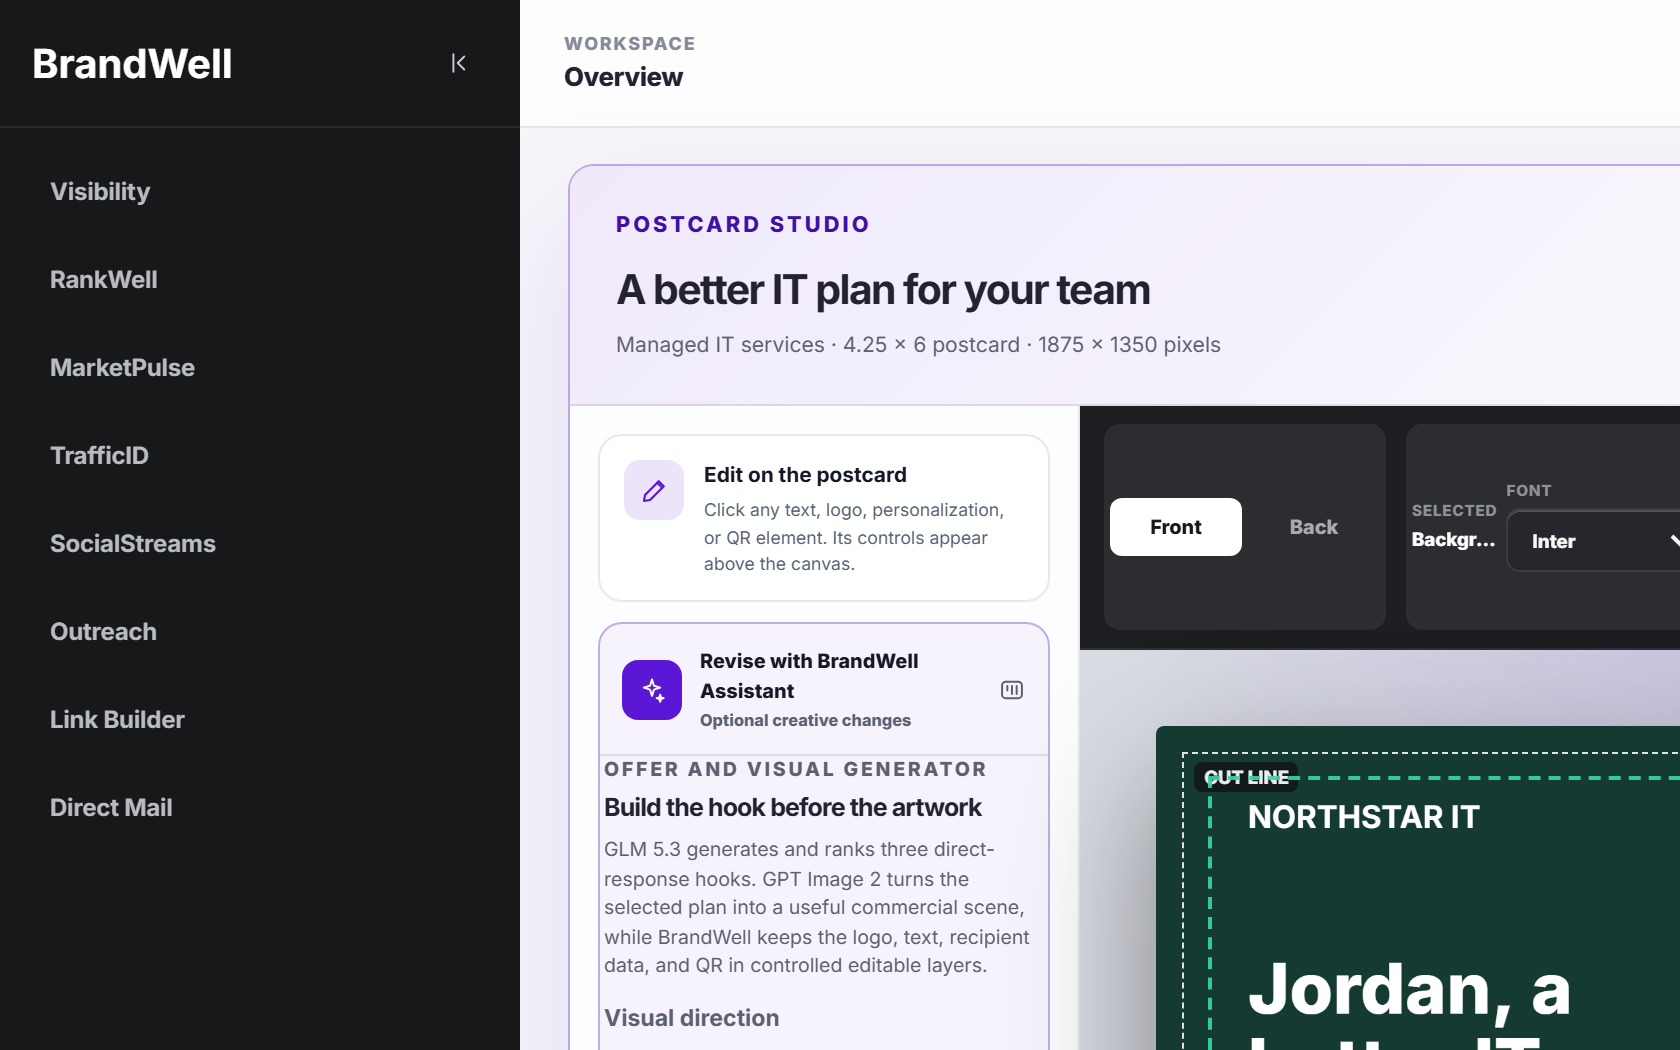The image size is (1680, 1050).
Task: Click the Edit on the postcard card
Action: pos(824,518)
